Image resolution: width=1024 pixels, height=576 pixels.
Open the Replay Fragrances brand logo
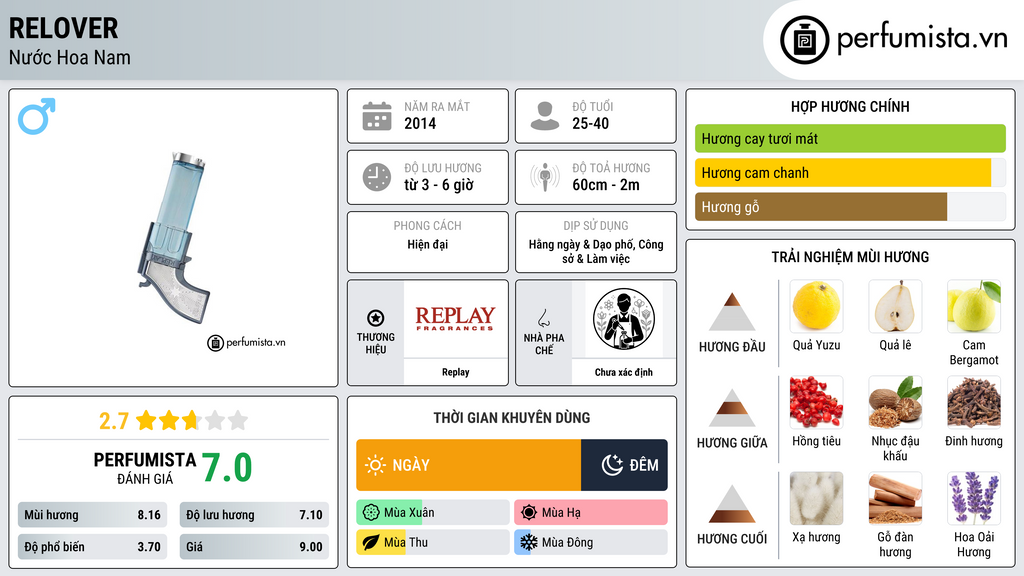(x=455, y=319)
